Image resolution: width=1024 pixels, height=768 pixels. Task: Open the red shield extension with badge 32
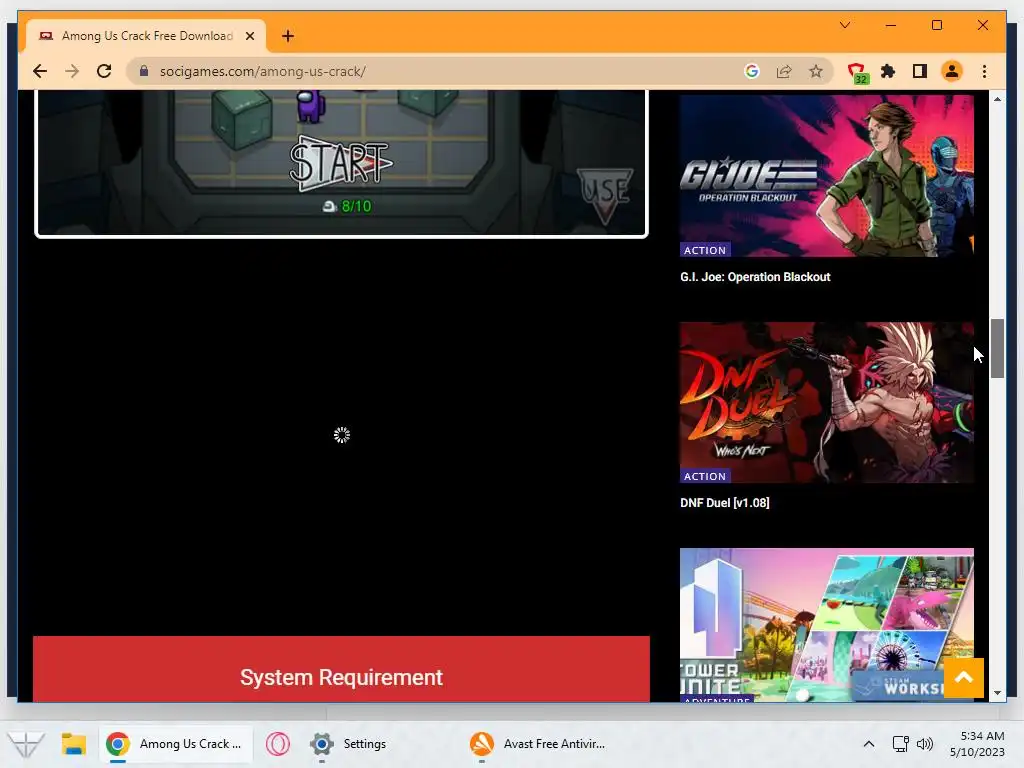[857, 72]
